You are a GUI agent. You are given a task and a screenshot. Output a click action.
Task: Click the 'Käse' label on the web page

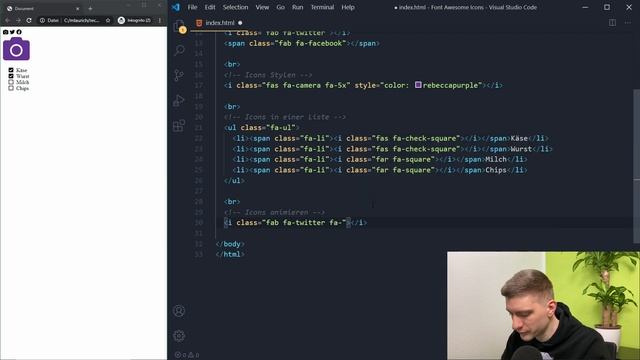[22, 70]
